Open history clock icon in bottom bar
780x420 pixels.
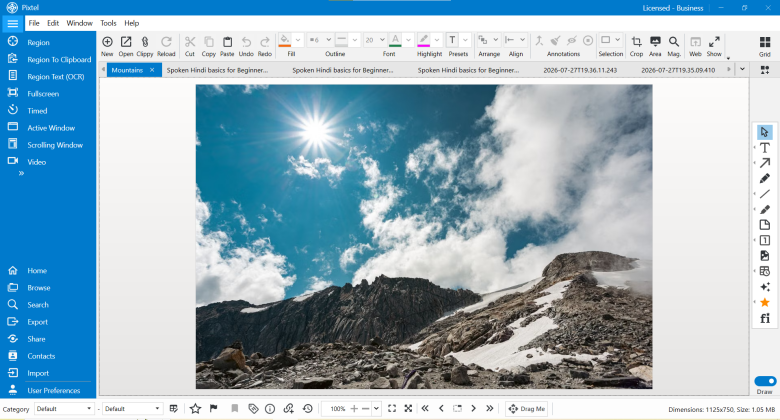(x=307, y=409)
